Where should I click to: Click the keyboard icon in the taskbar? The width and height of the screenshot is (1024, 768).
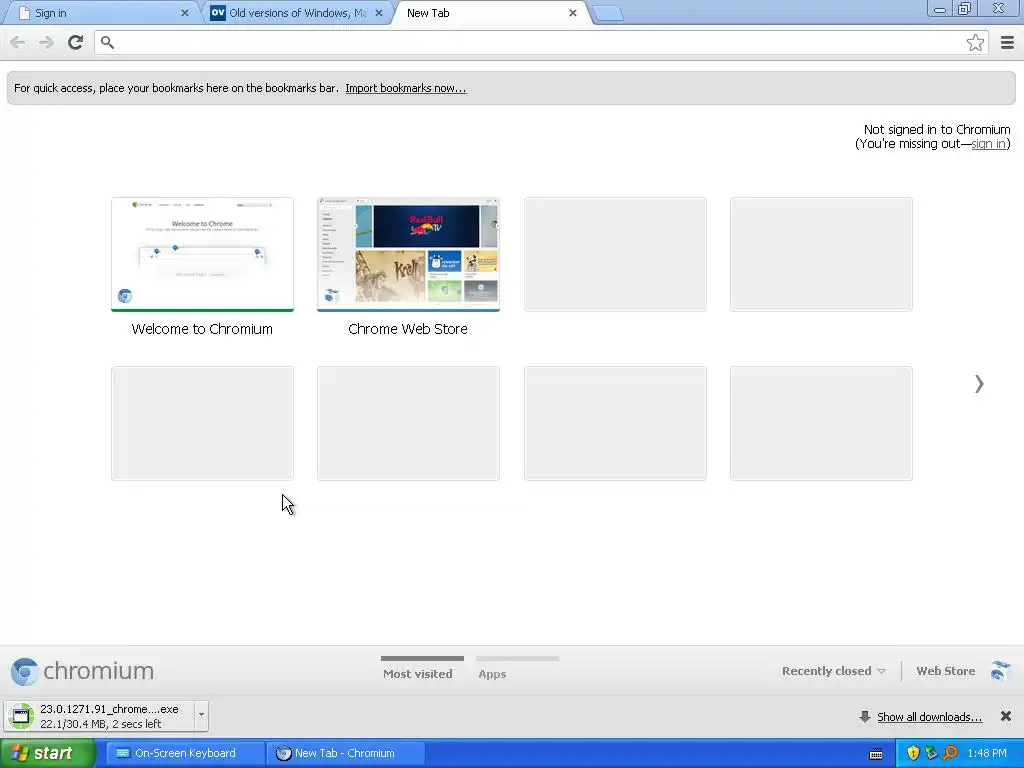tap(876, 754)
